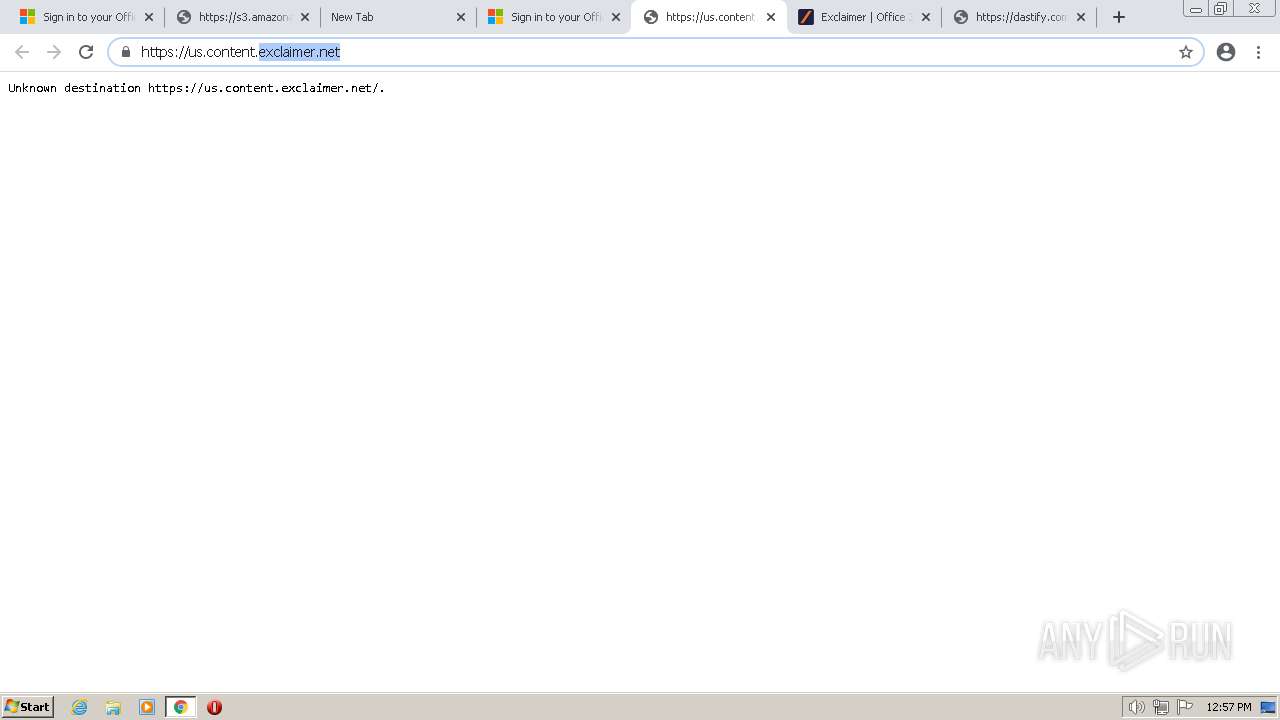Open the network tray icon
Image resolution: width=1280 pixels, height=720 pixels.
click(x=1161, y=707)
